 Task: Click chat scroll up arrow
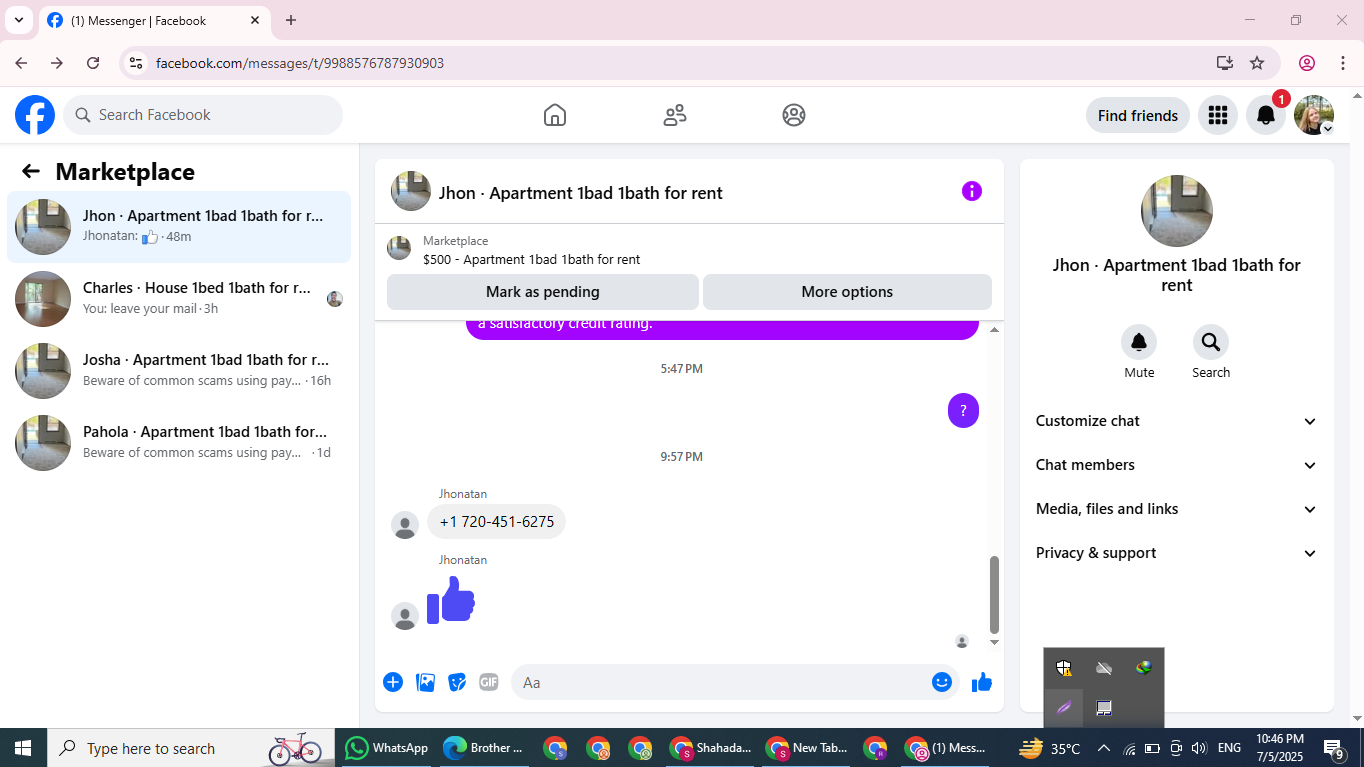(x=994, y=330)
